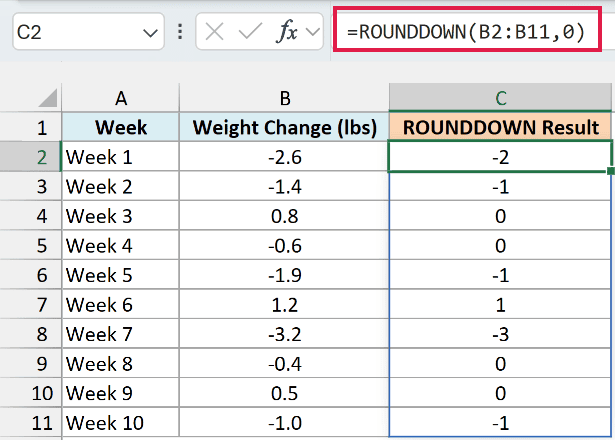Select the Week 1 cell
615x440 pixels.
[120, 156]
